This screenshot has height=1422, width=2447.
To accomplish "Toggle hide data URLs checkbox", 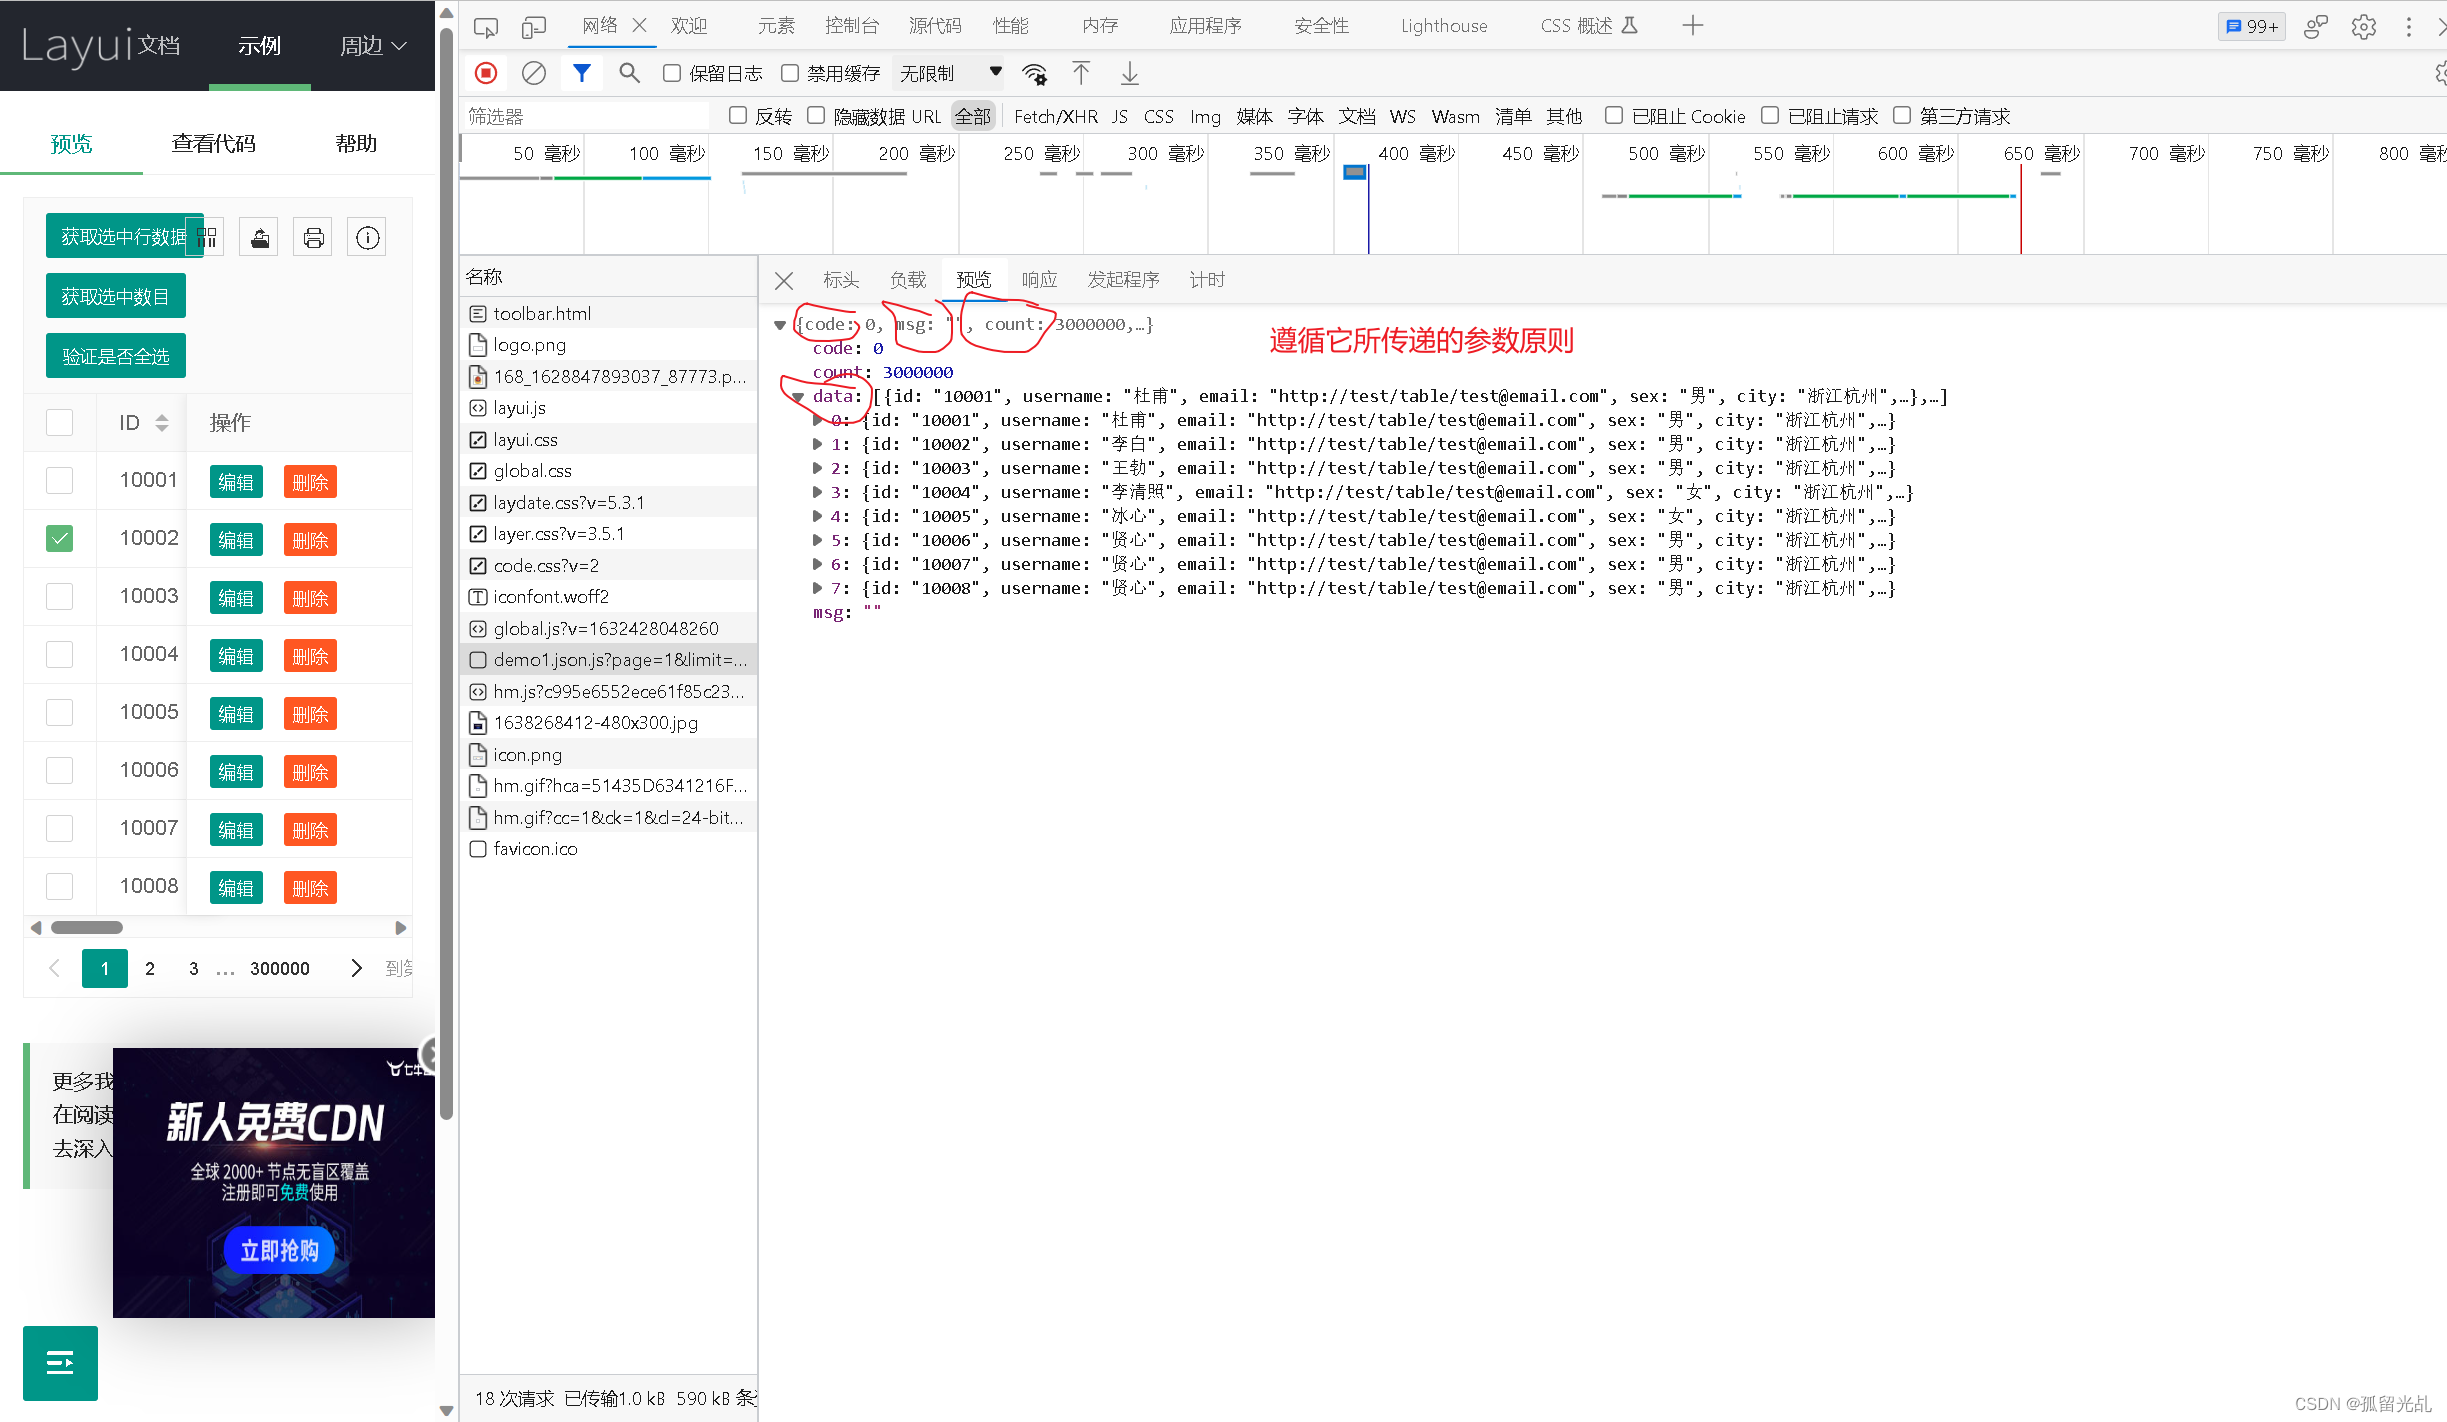I will click(x=816, y=115).
